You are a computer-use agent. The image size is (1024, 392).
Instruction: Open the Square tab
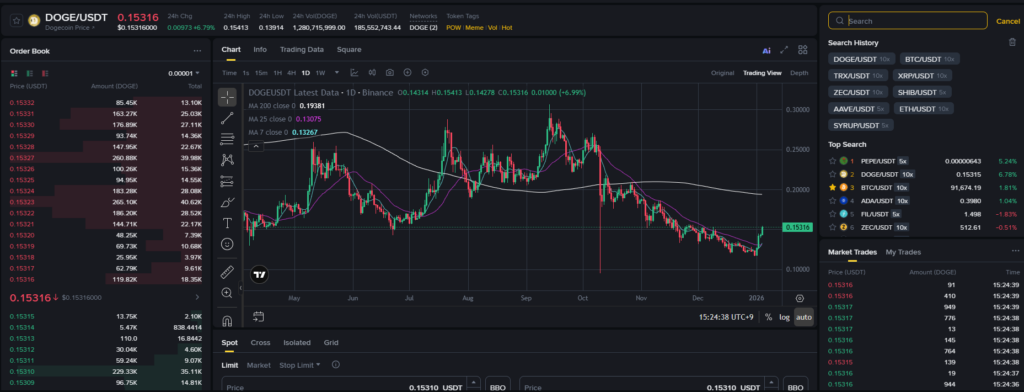coord(349,50)
